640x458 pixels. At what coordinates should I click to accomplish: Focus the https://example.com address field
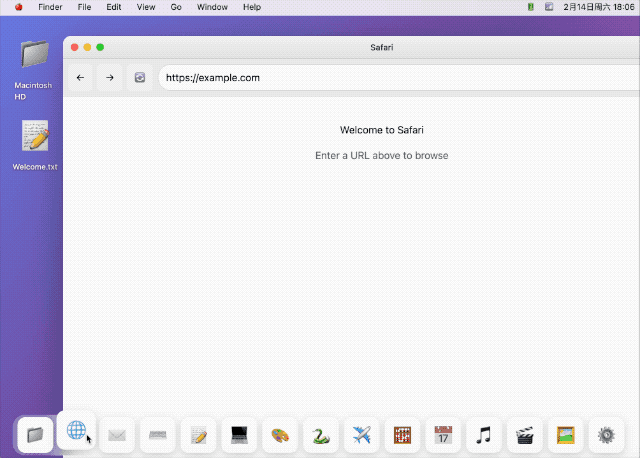pos(399,78)
